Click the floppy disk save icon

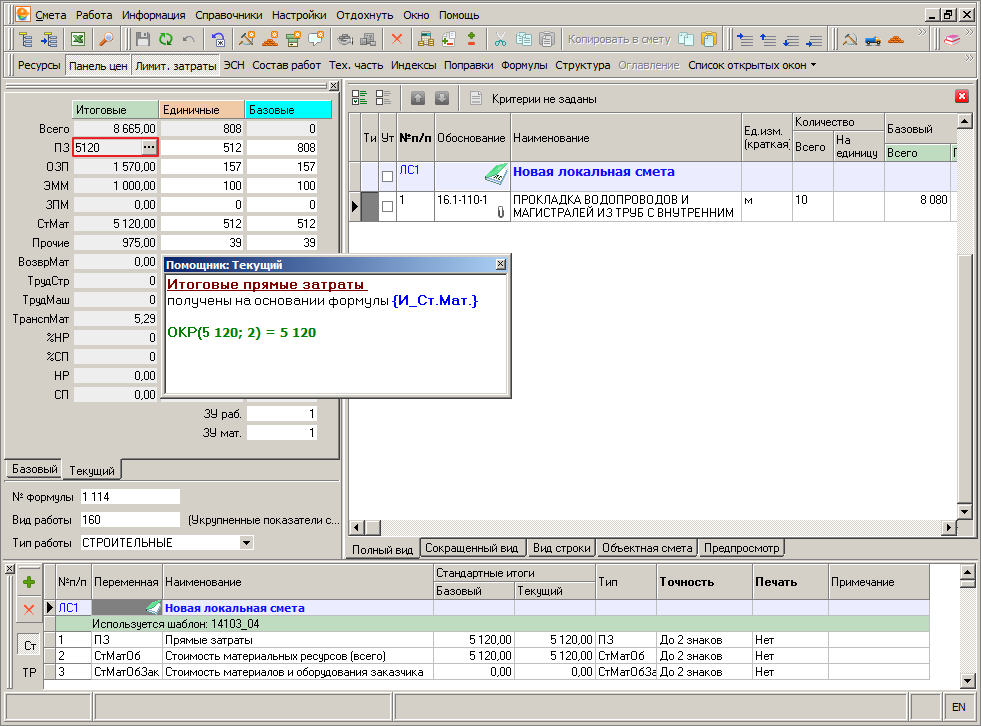pos(143,39)
